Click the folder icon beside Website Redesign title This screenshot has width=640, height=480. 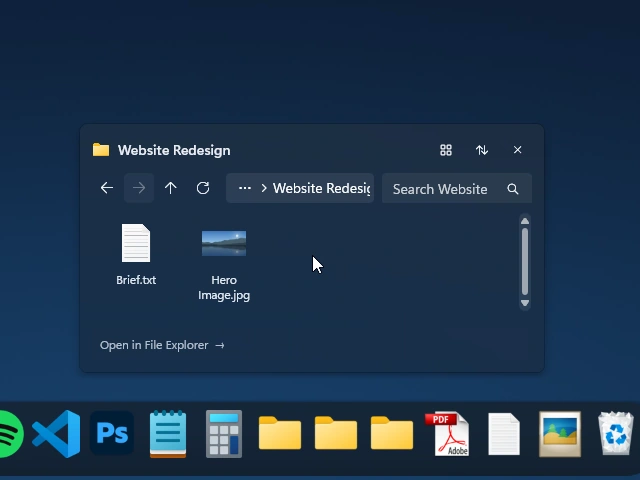point(101,150)
